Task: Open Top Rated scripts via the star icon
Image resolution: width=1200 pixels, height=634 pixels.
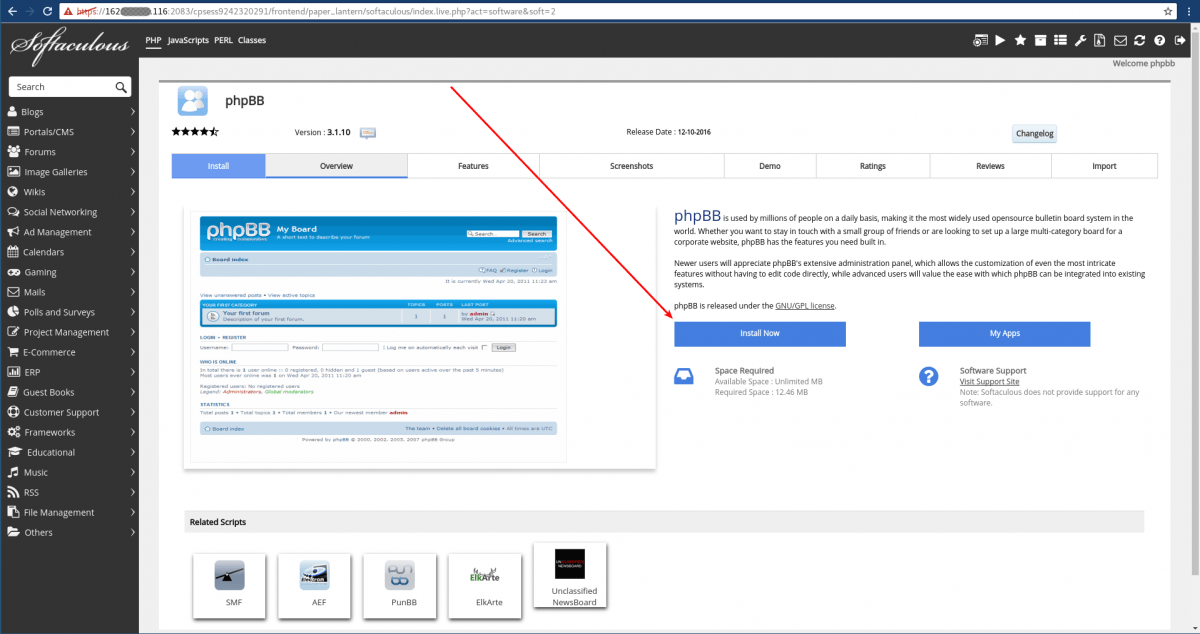Action: [1021, 40]
